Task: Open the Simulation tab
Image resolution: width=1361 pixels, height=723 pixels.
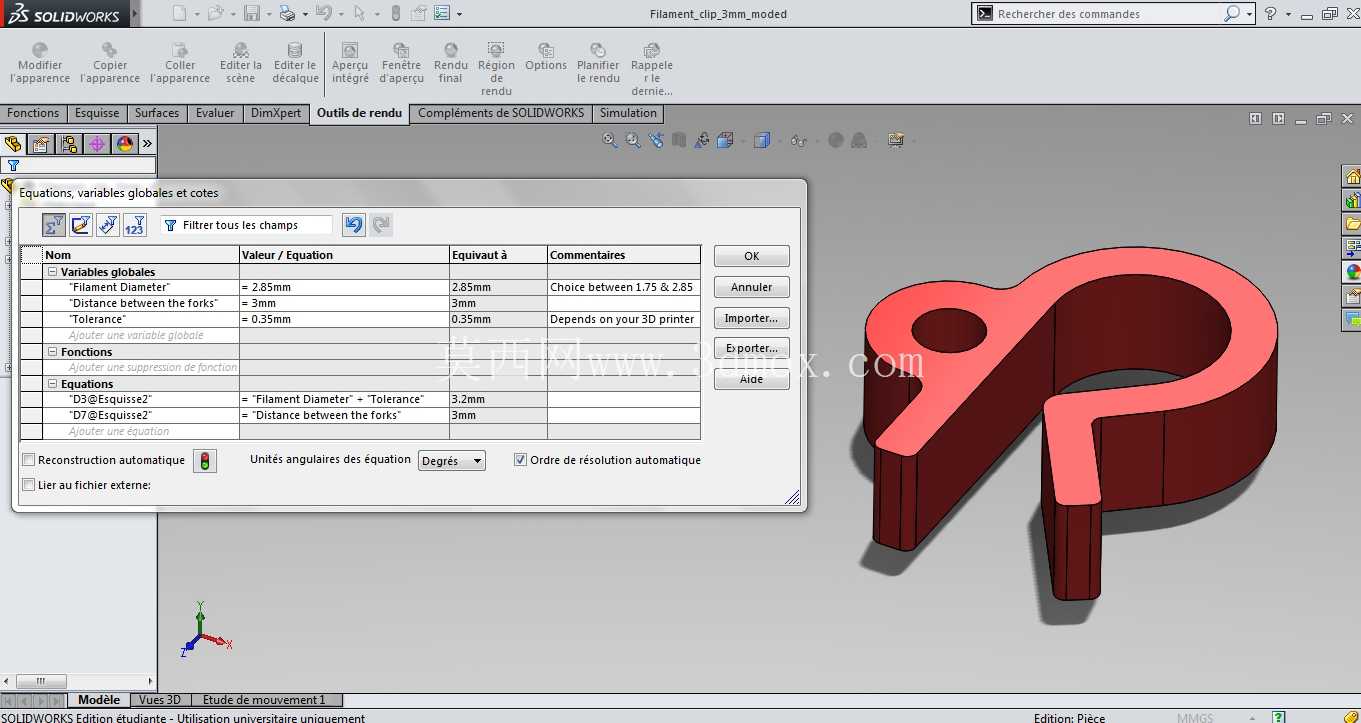Action: tap(628, 113)
